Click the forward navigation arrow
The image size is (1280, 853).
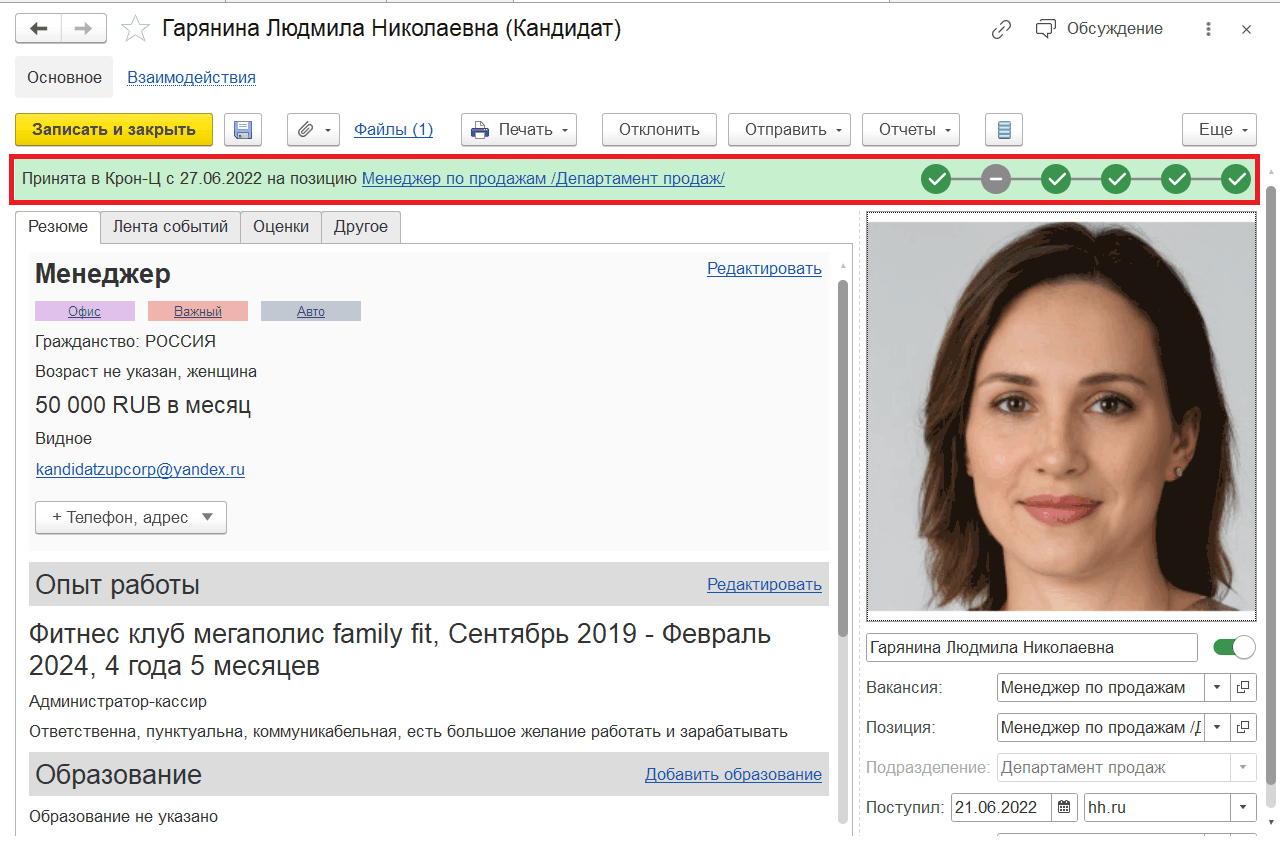[83, 29]
